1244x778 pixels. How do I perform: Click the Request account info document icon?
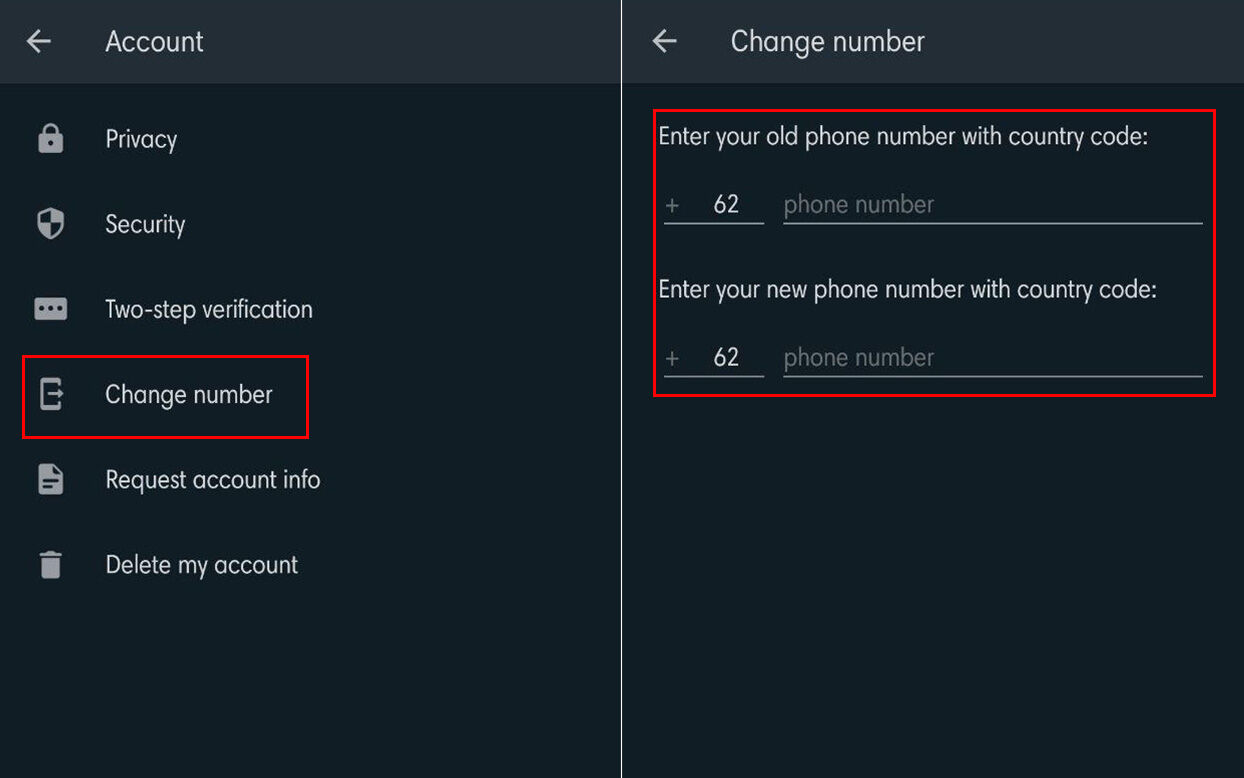(x=50, y=480)
